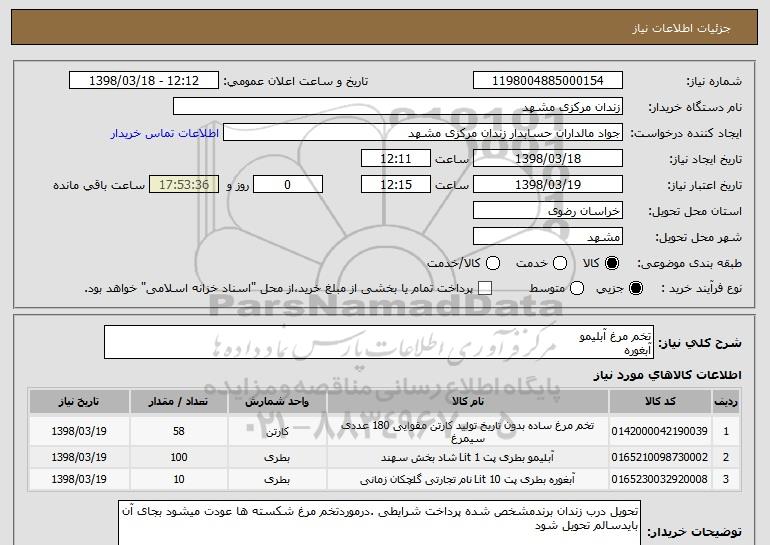Viewport: 770px width, 545px height.
Task: Click the ردیف column header
Action: [726, 402]
